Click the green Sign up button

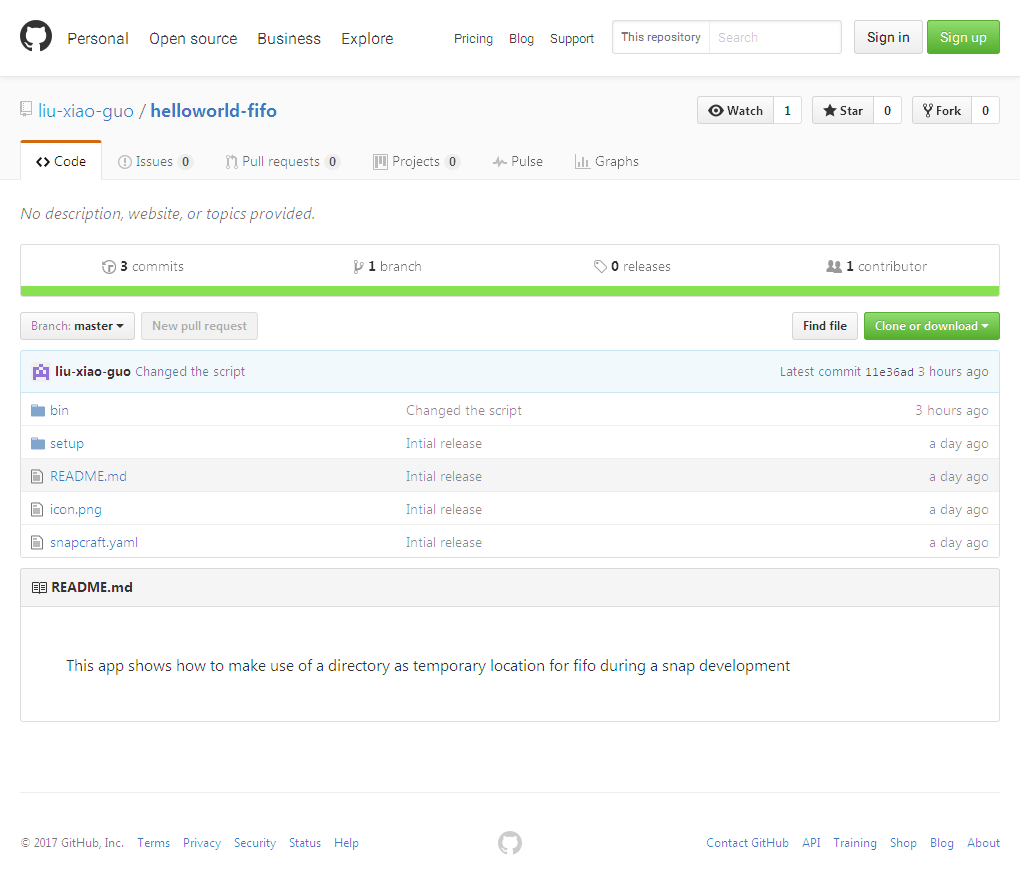coord(963,37)
